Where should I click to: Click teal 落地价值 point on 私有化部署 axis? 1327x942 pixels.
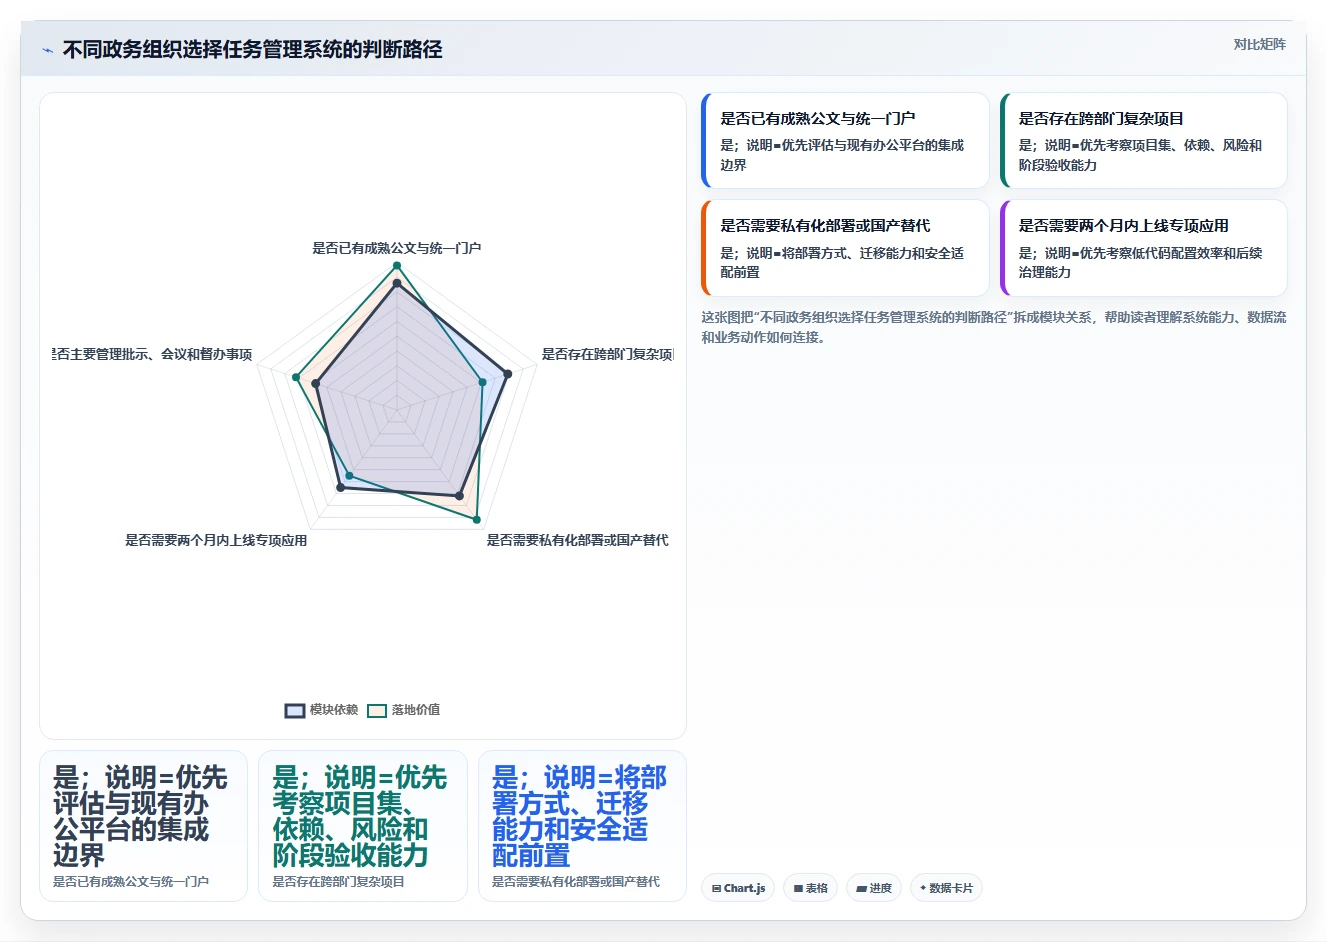[476, 519]
